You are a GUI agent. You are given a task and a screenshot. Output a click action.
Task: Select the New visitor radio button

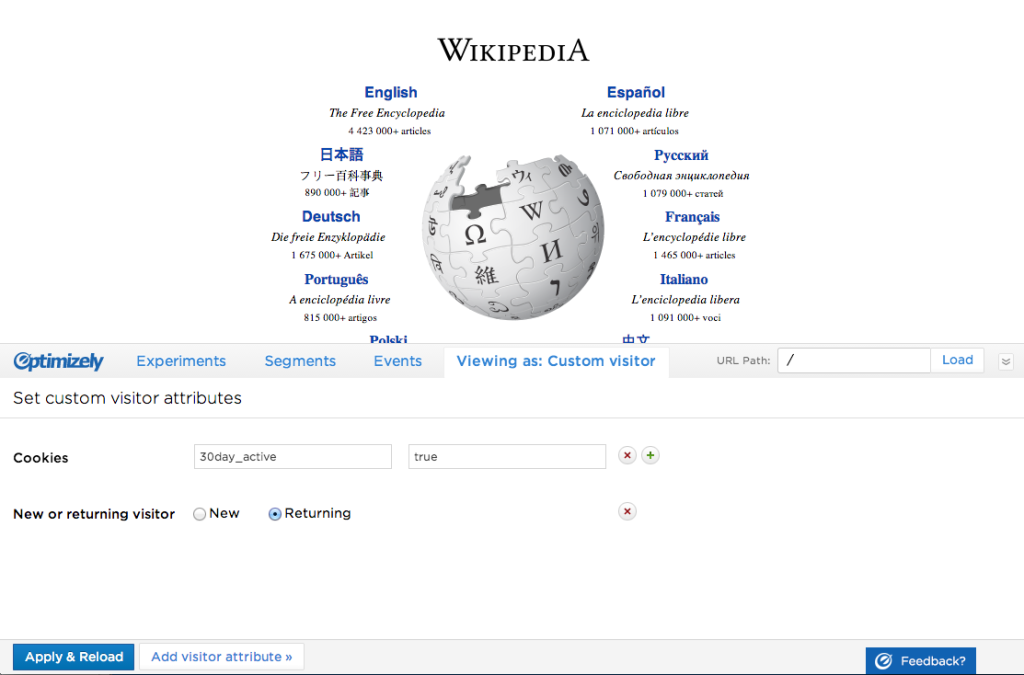pos(200,513)
